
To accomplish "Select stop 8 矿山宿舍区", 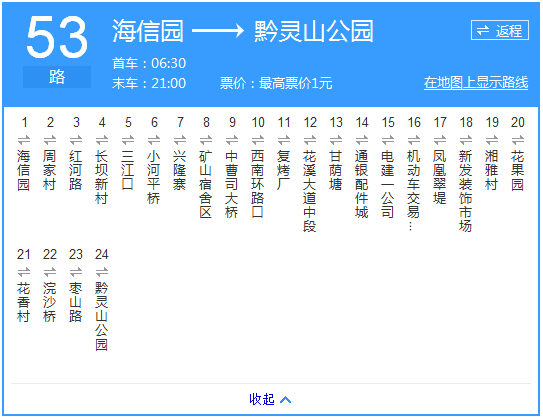I will (x=205, y=184).
